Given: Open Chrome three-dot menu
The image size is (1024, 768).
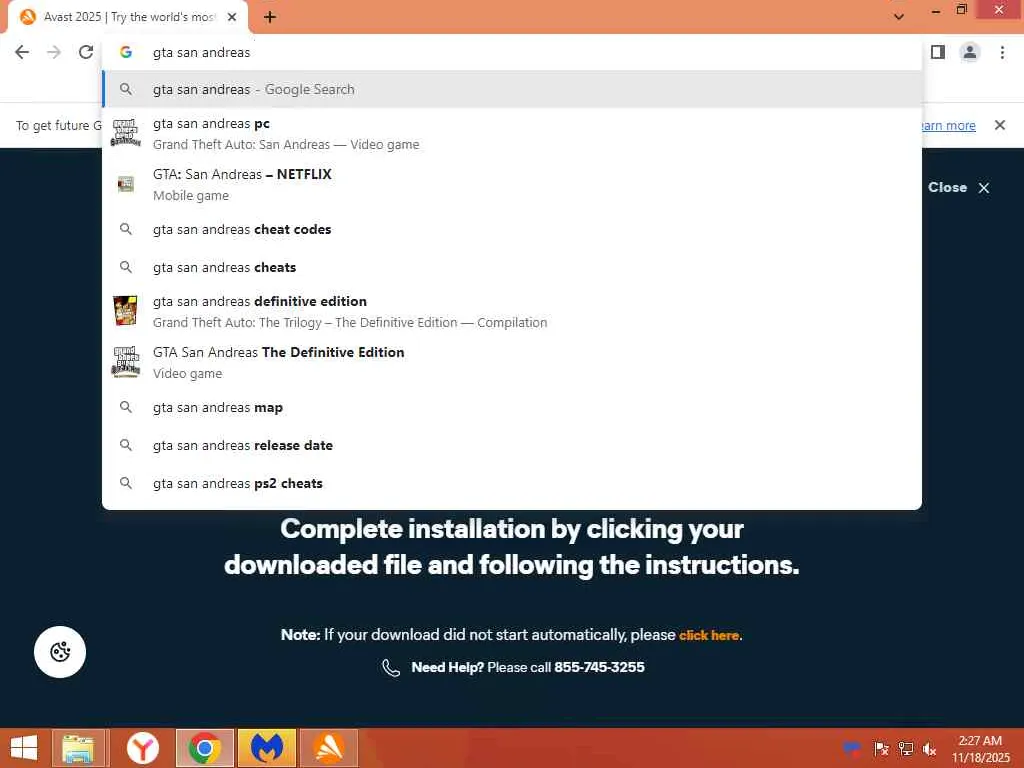Looking at the screenshot, I should click(1002, 52).
